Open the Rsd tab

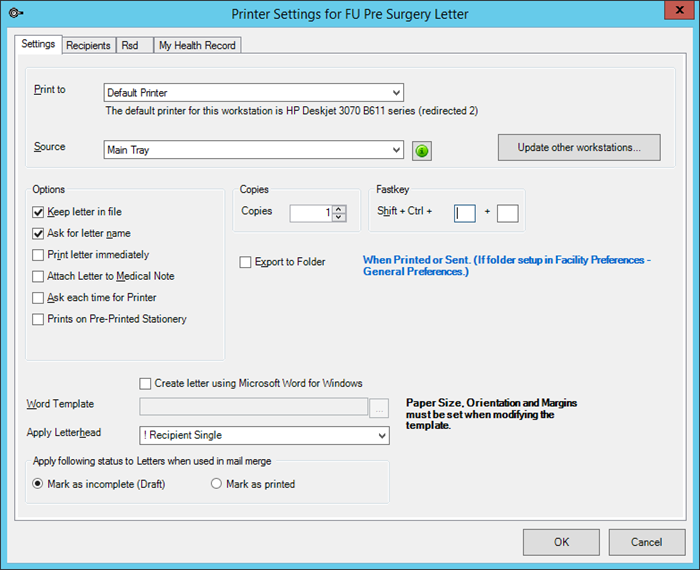point(134,46)
